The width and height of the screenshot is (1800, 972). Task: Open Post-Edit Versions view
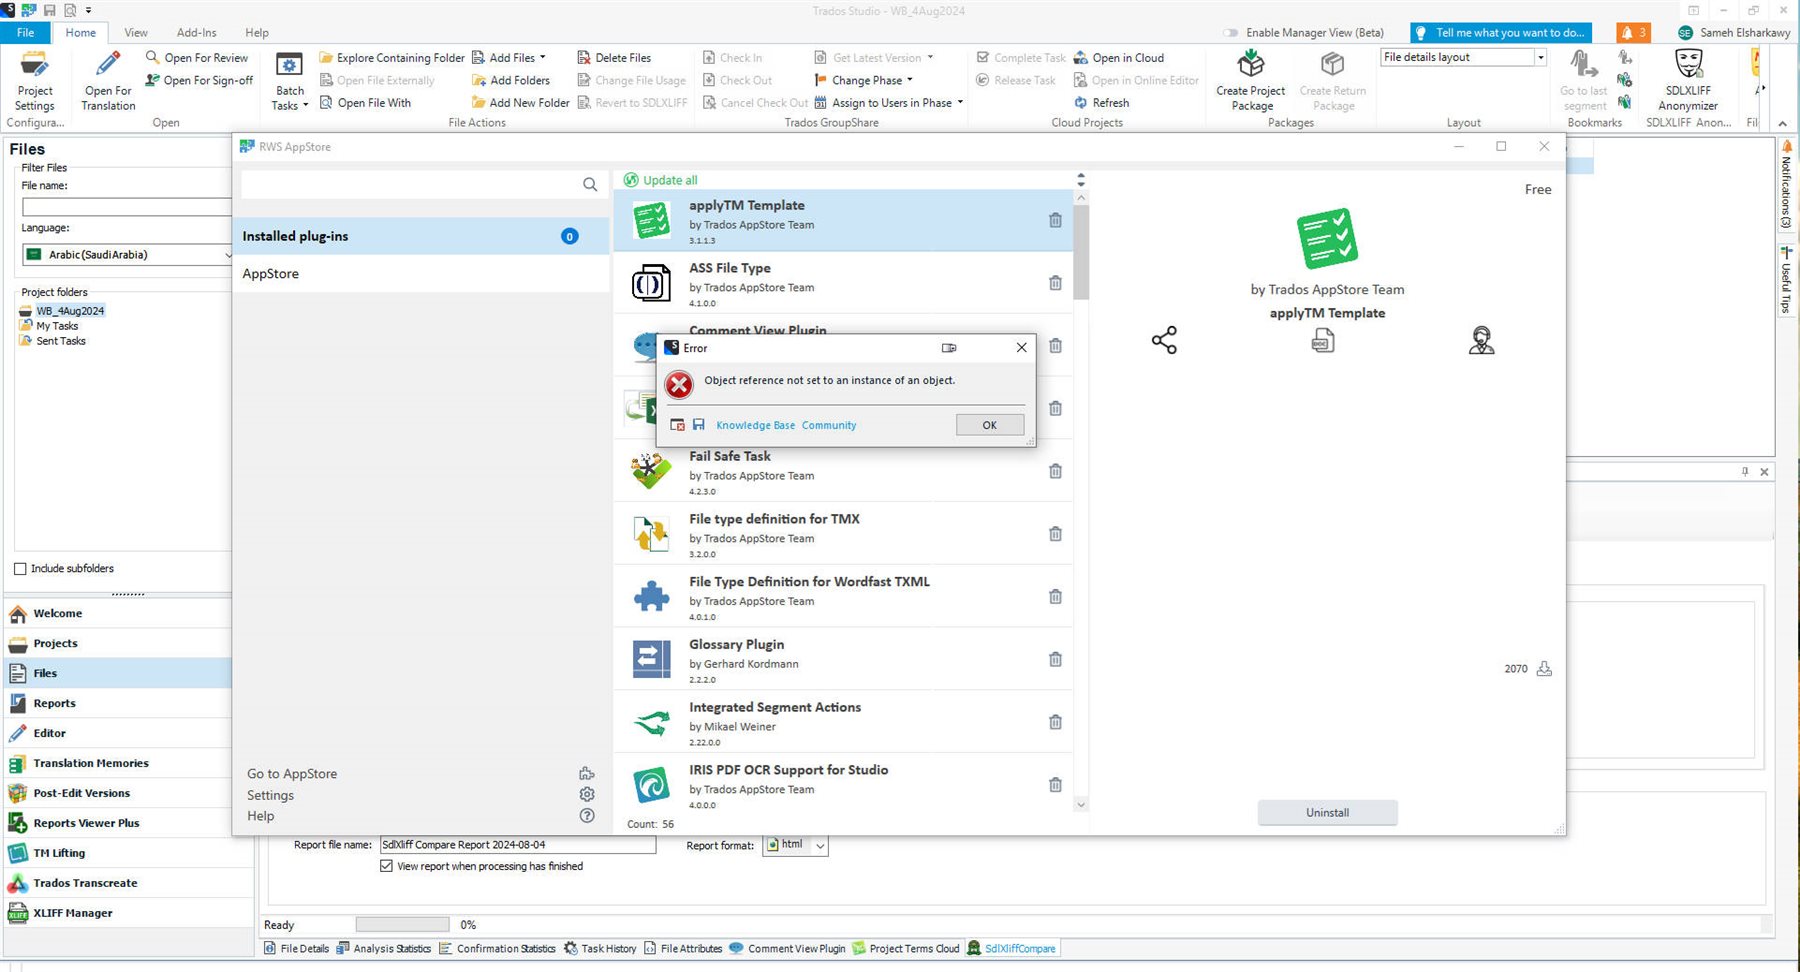(x=118, y=794)
